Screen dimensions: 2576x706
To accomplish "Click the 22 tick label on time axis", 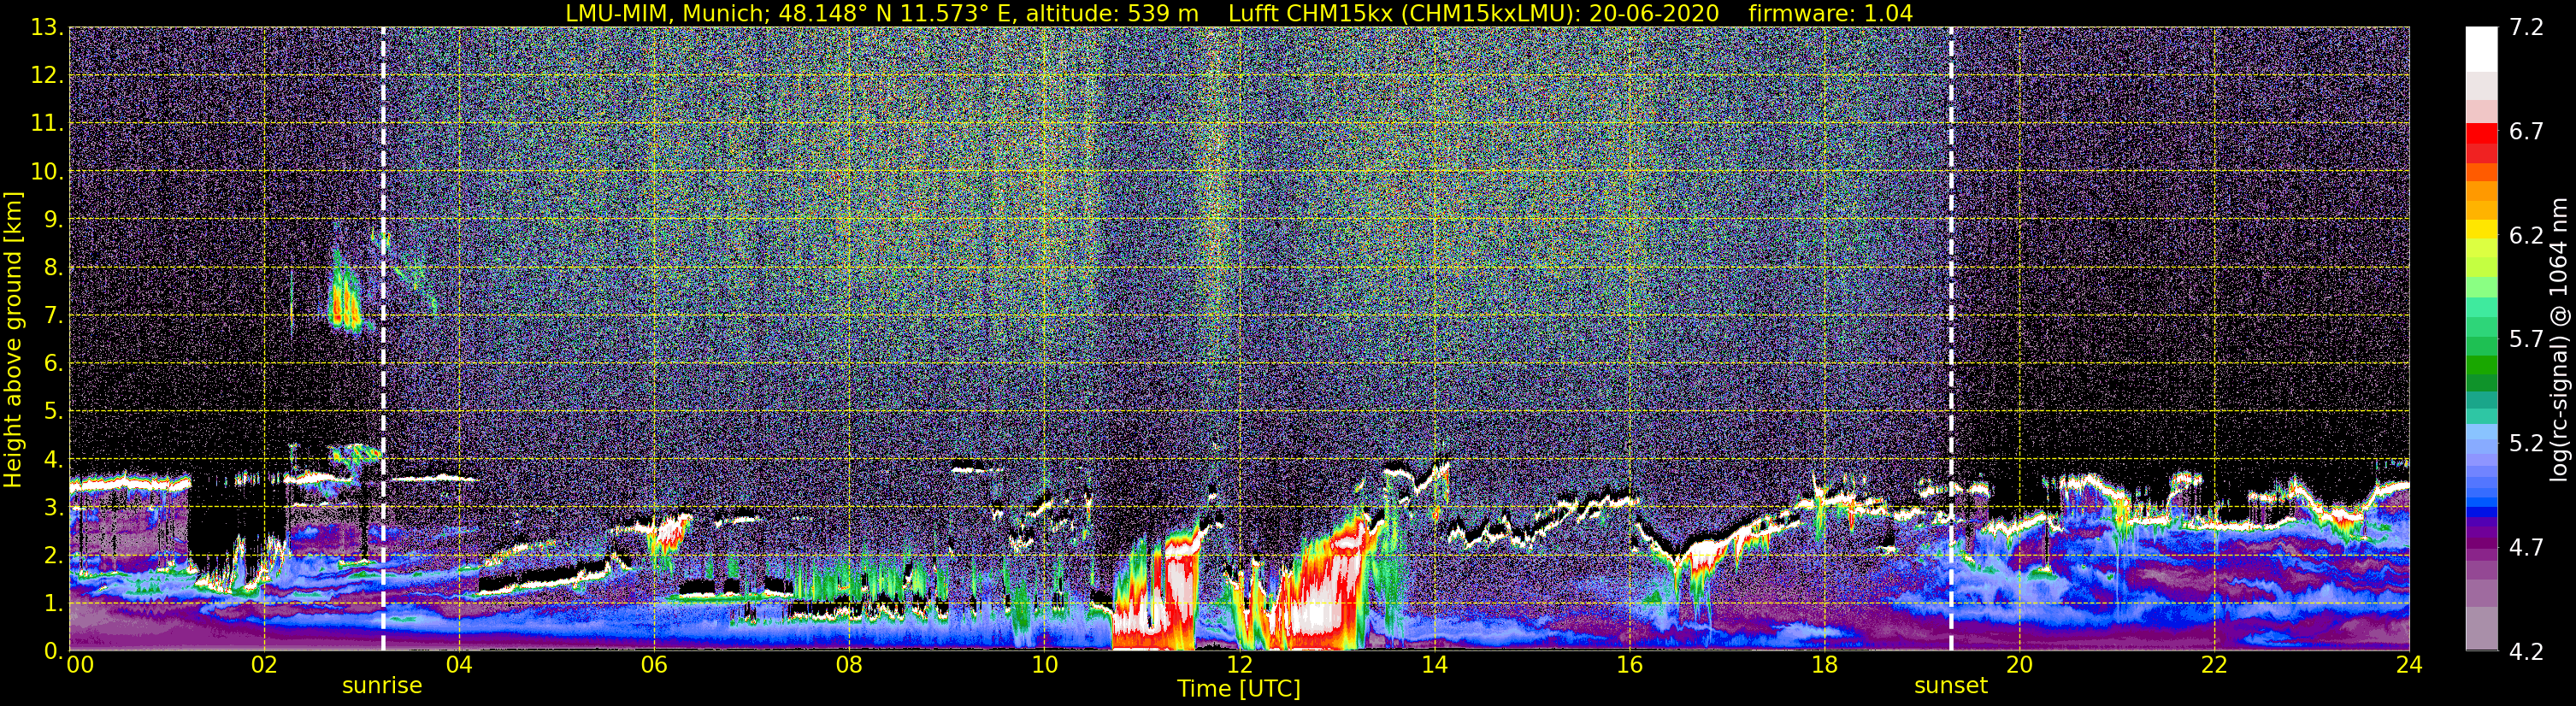I will (x=2214, y=665).
